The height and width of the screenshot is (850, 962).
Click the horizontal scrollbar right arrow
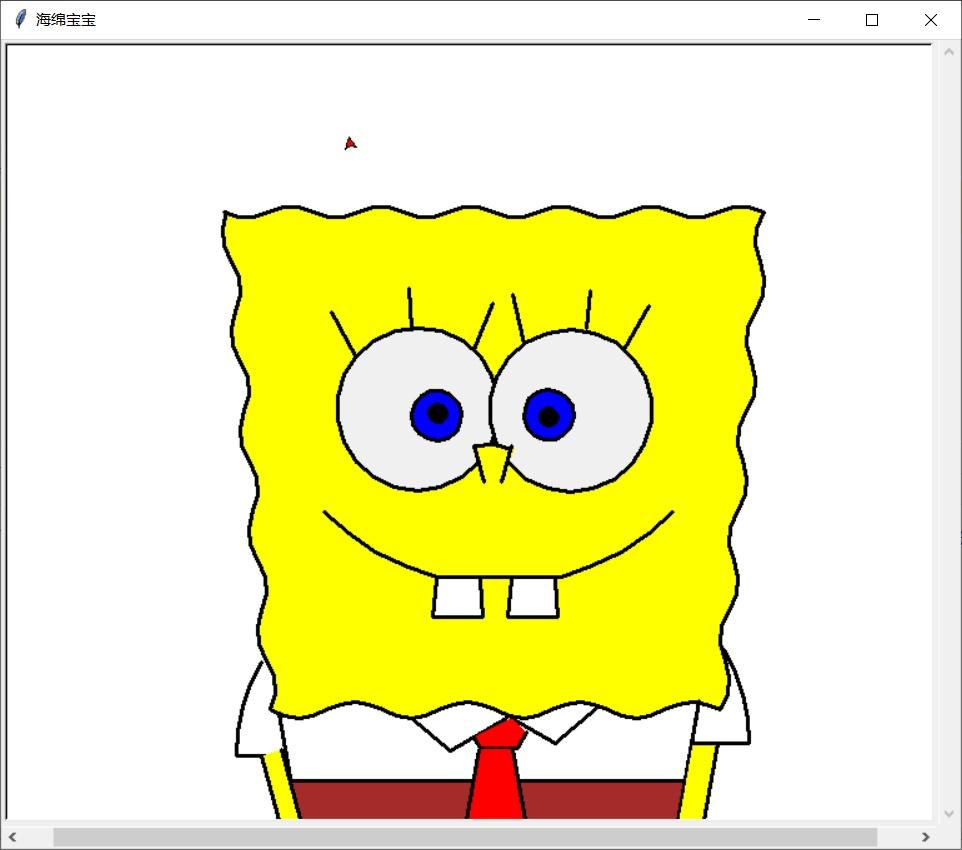click(926, 836)
